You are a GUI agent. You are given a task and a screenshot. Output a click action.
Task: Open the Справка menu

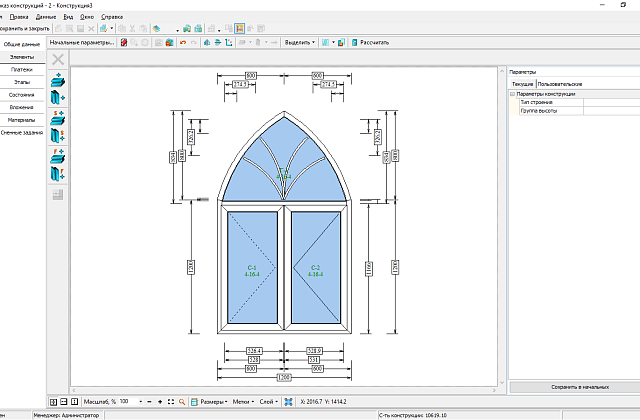[x=112, y=17]
